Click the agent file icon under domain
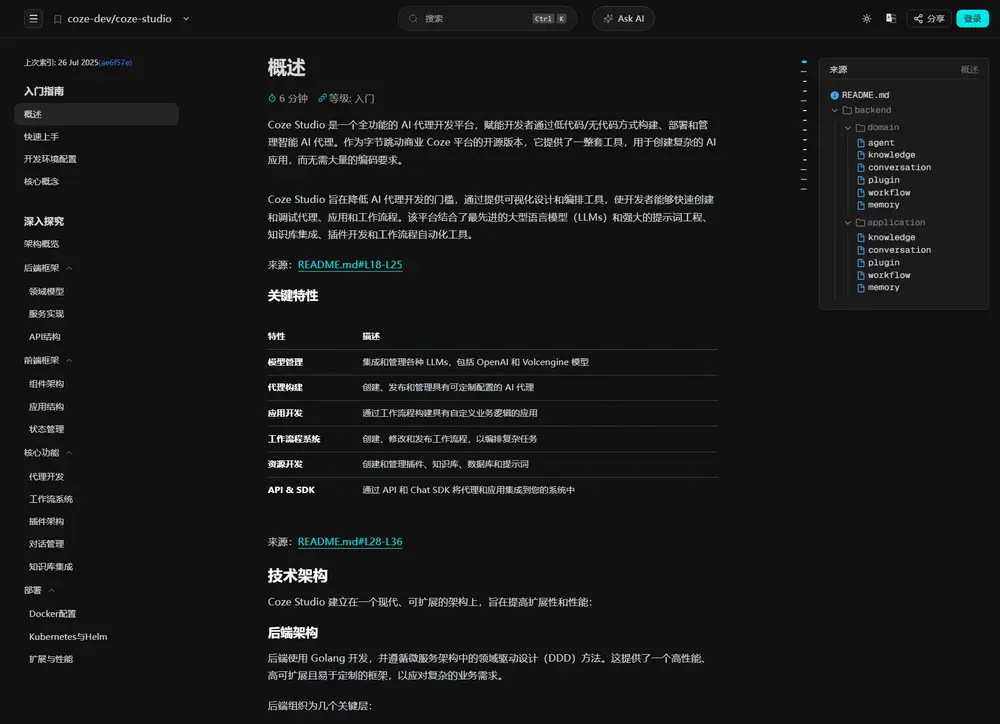This screenshot has height=724, width=1000. (860, 143)
